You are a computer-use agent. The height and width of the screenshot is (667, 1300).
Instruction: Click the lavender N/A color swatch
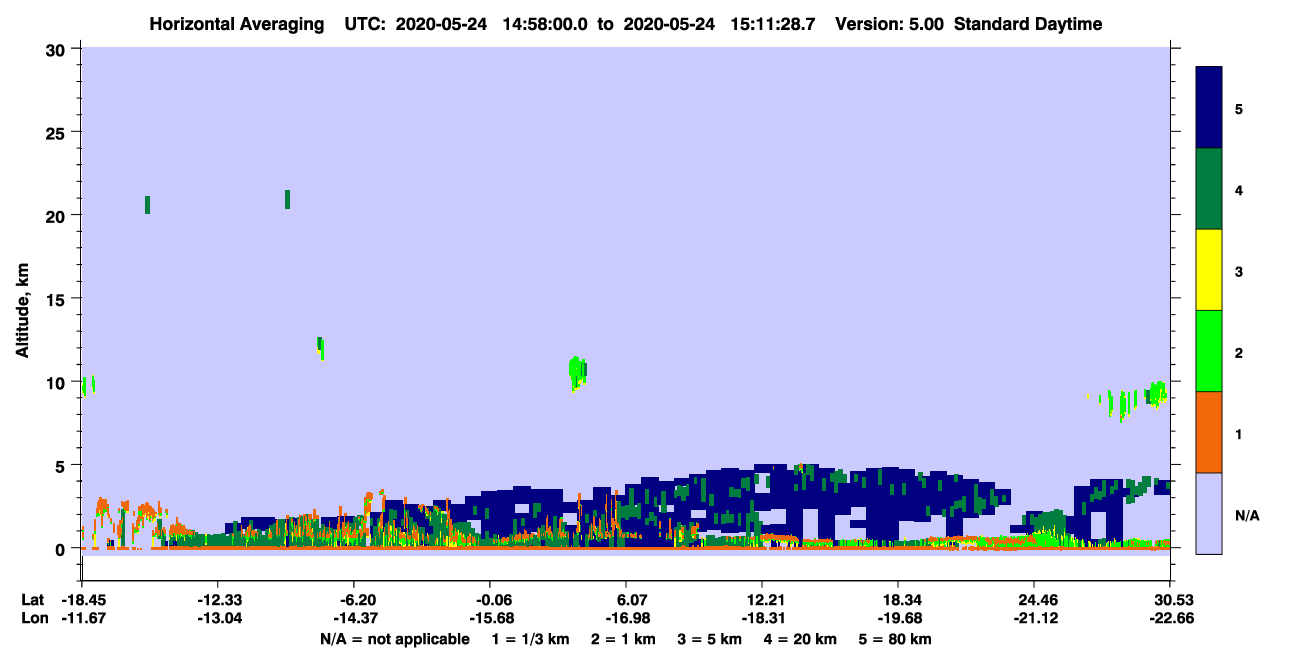(1209, 513)
